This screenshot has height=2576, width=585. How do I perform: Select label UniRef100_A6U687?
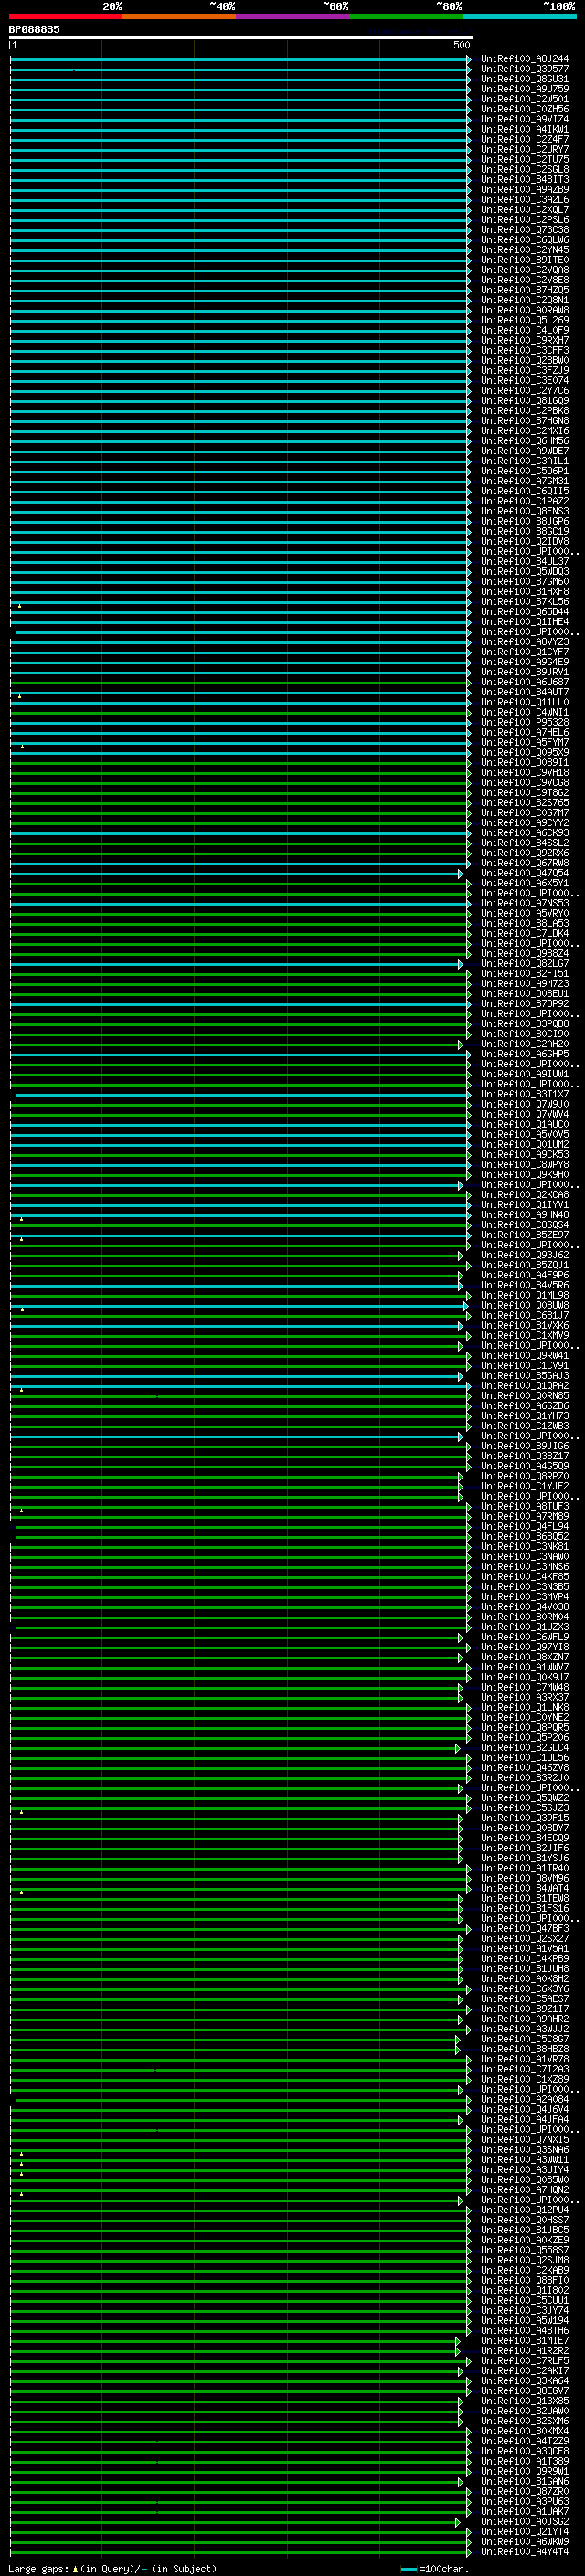point(525,682)
